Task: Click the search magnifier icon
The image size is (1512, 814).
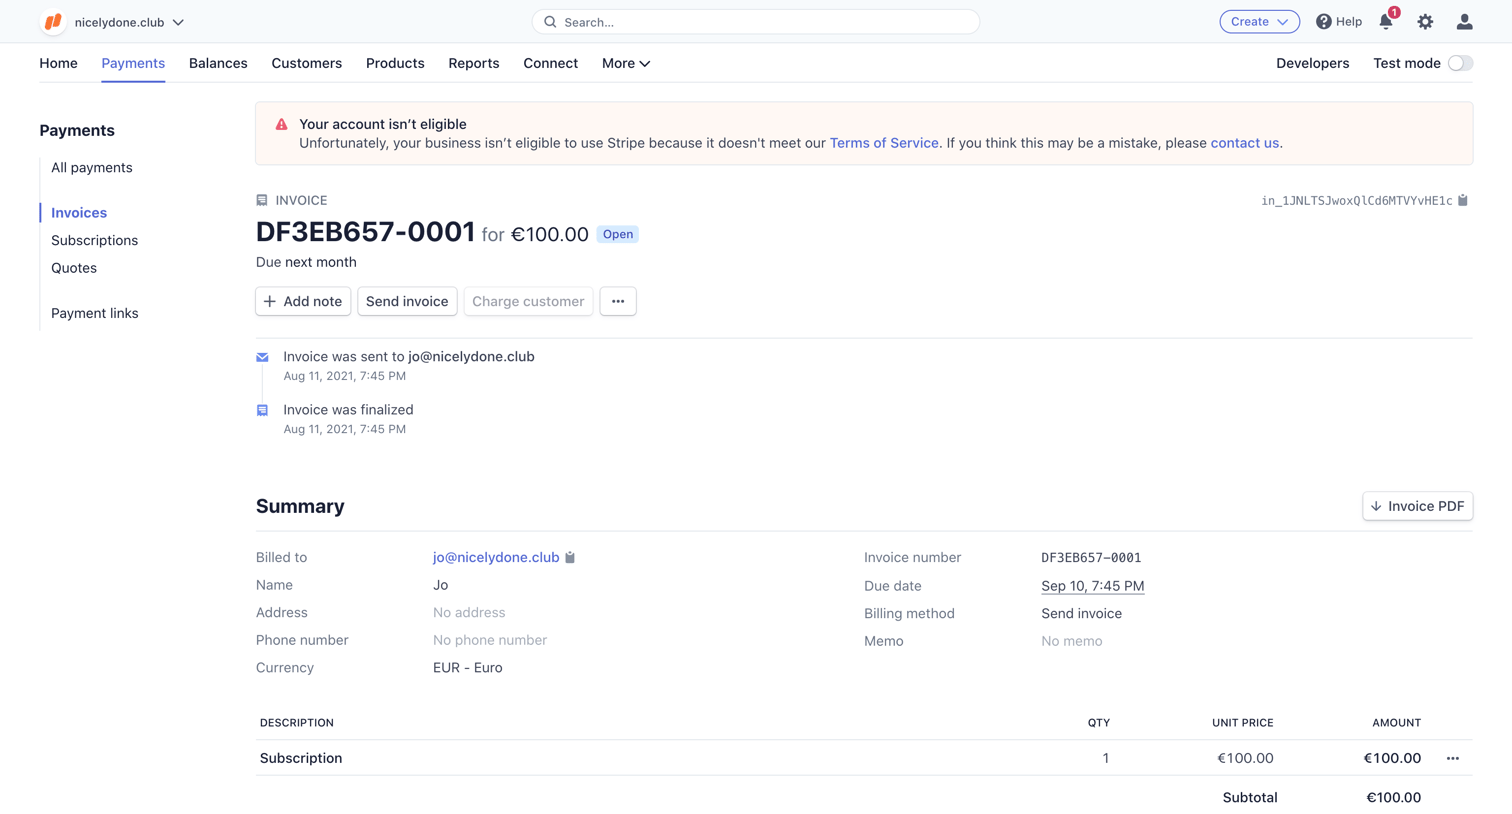Action: point(550,22)
